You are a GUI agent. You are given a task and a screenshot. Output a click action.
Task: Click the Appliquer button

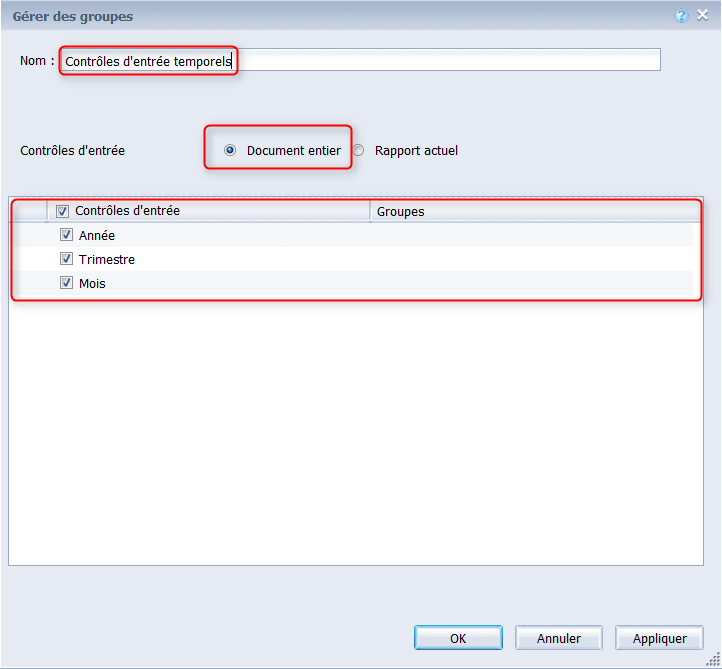coord(659,638)
